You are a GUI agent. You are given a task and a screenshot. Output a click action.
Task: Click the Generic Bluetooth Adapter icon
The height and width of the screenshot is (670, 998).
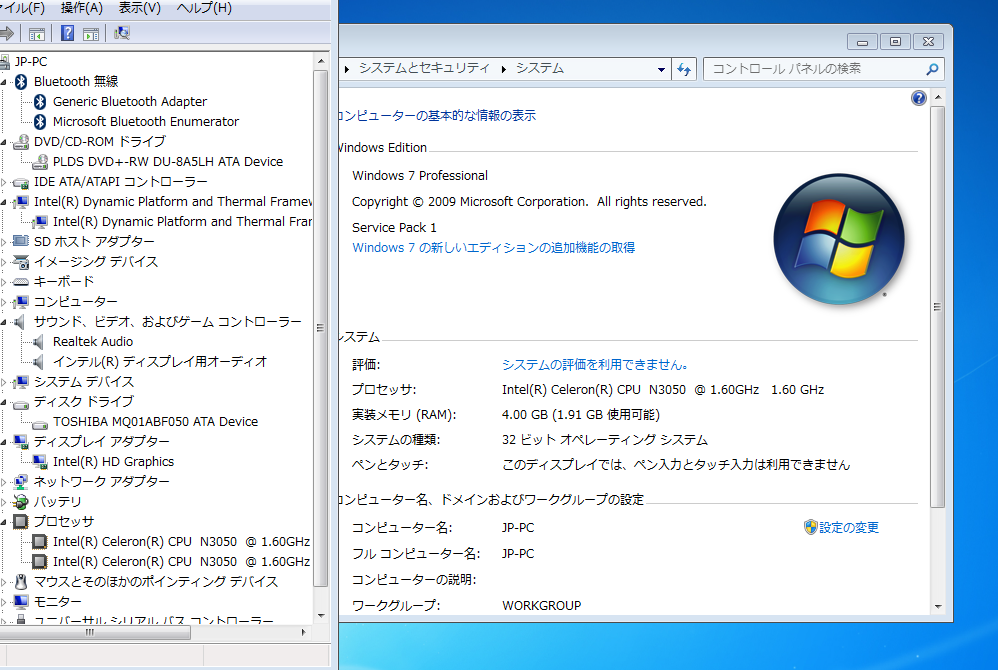(x=40, y=102)
